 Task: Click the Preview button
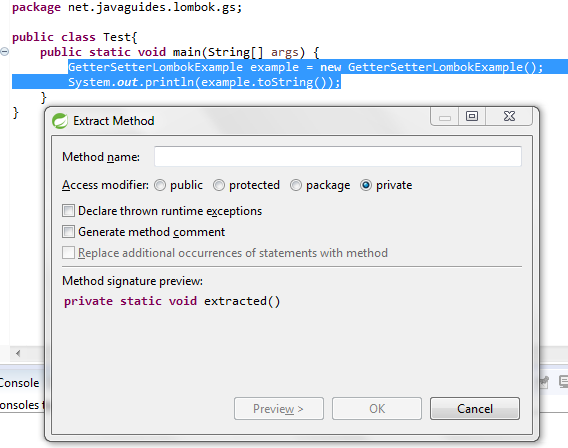click(x=279, y=409)
